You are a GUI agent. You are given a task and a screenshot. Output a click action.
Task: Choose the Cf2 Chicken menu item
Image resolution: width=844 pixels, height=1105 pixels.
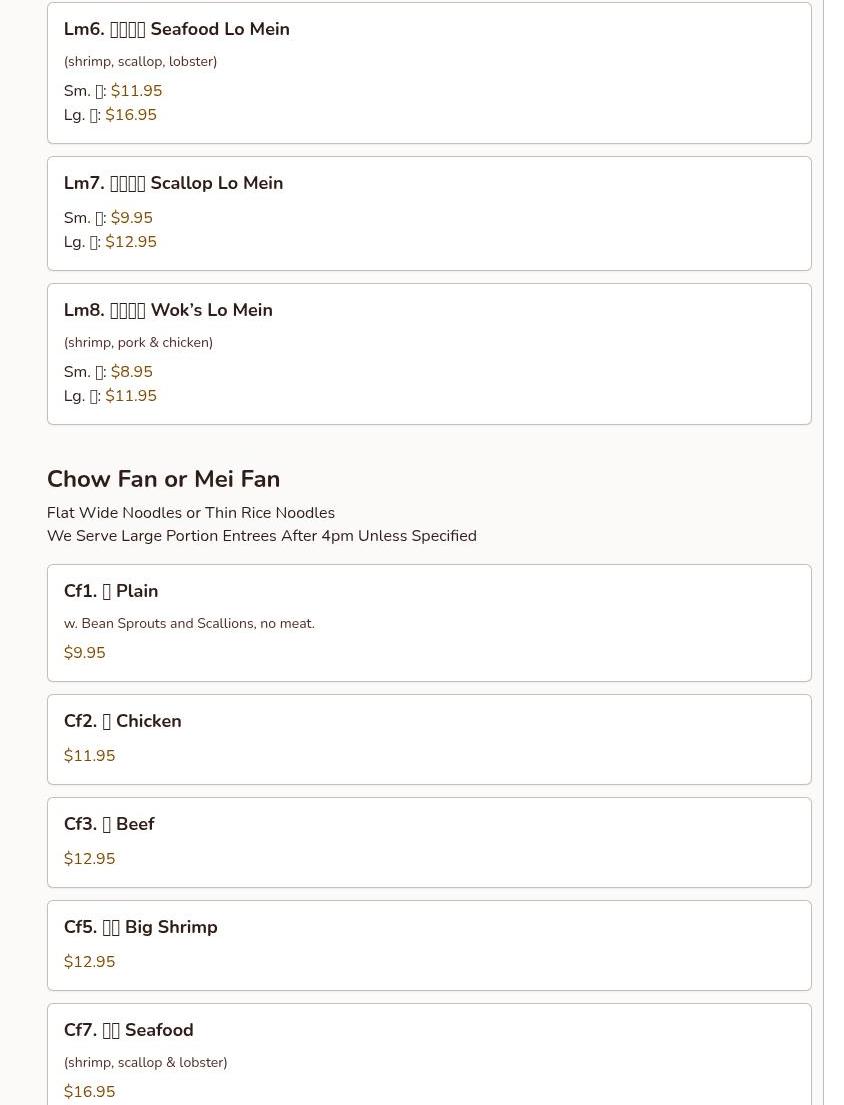click(123, 722)
